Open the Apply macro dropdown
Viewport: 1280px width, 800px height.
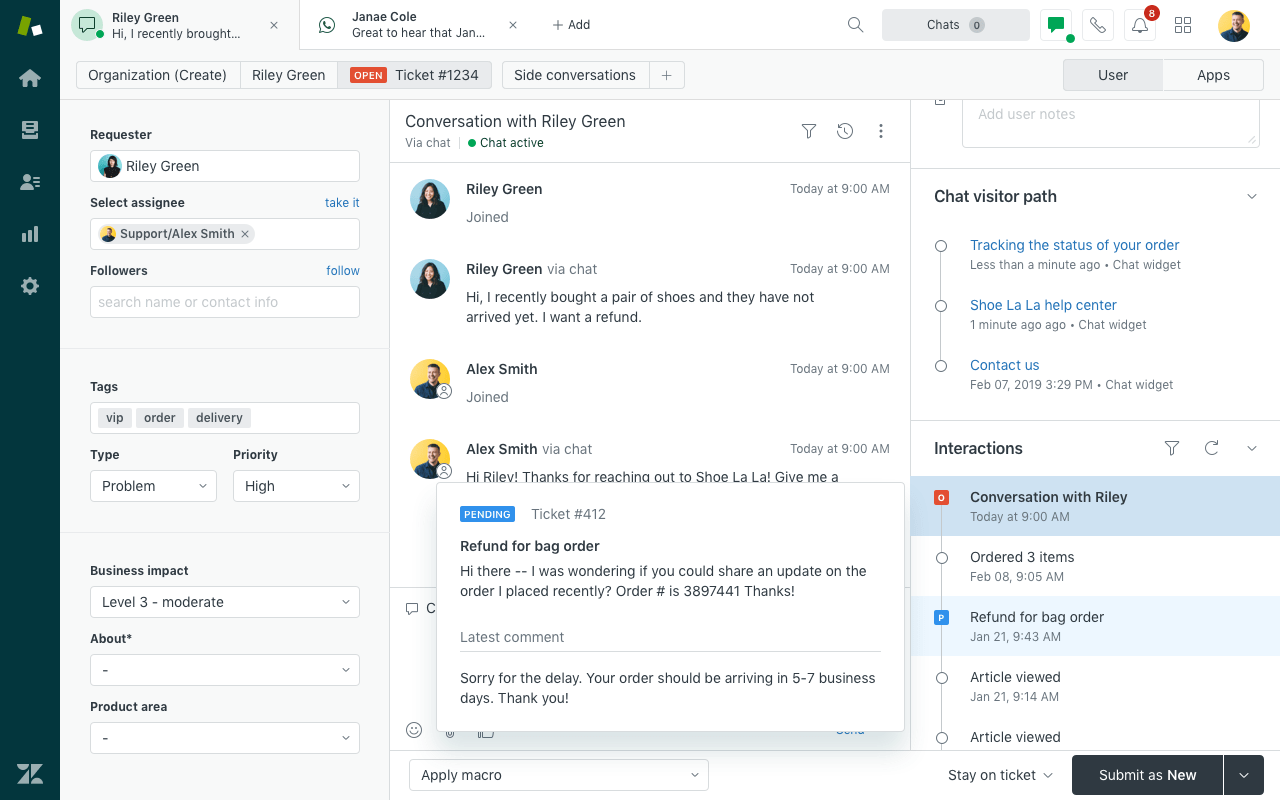pyautogui.click(x=559, y=775)
